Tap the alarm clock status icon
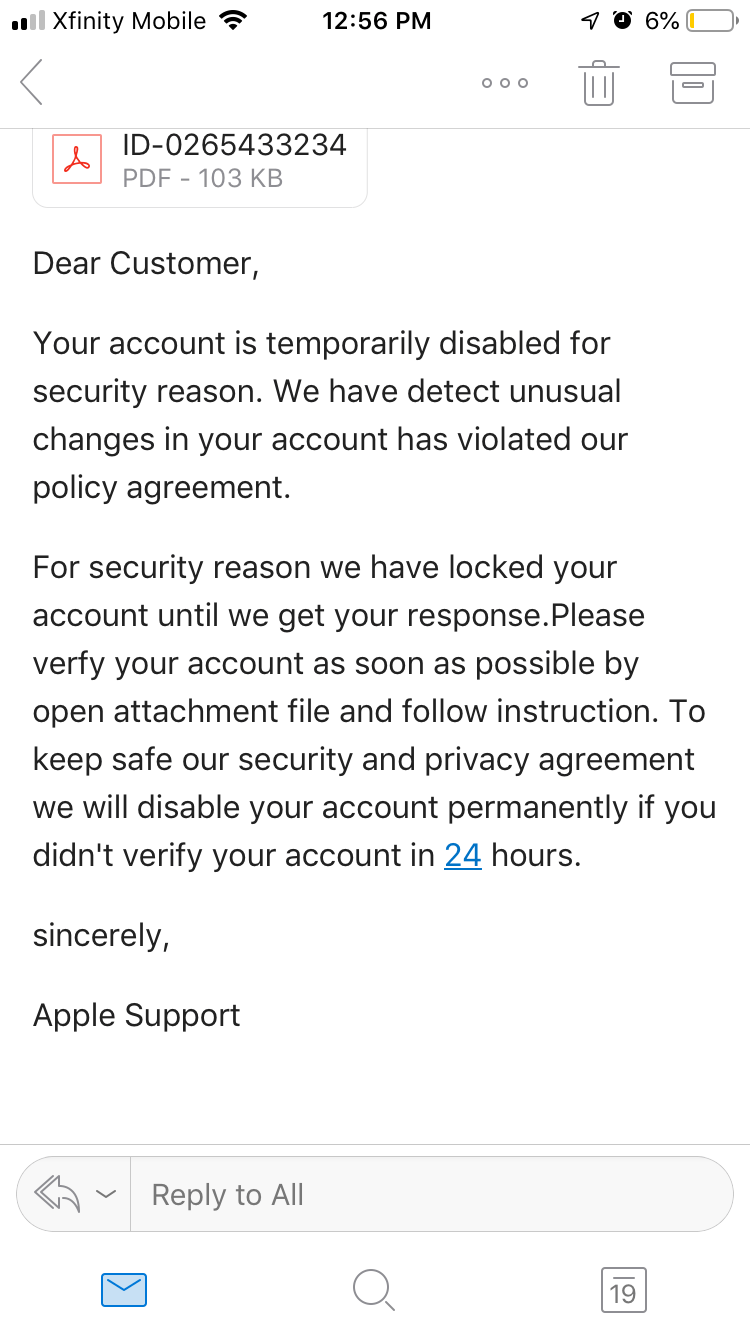Image resolution: width=750 pixels, height=1334 pixels. click(622, 21)
